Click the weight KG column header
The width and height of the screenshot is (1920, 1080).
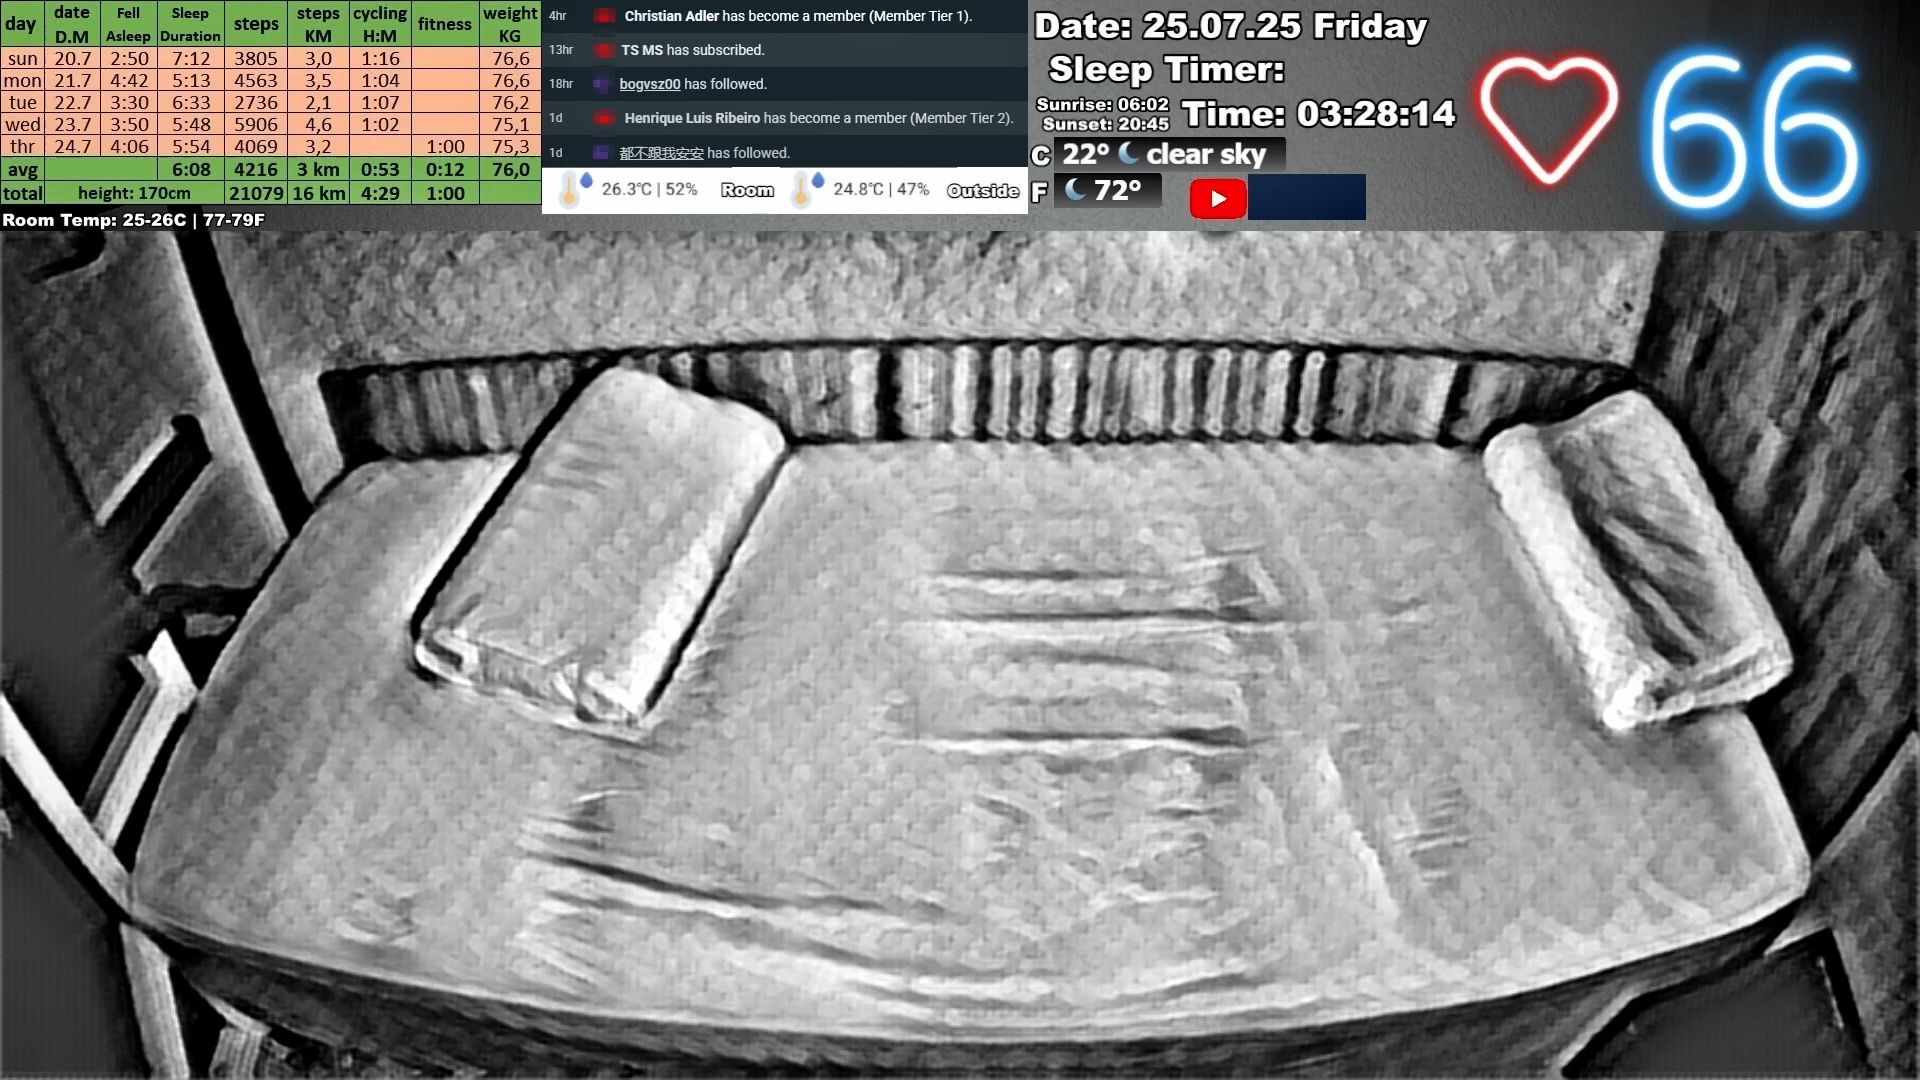pyautogui.click(x=510, y=24)
